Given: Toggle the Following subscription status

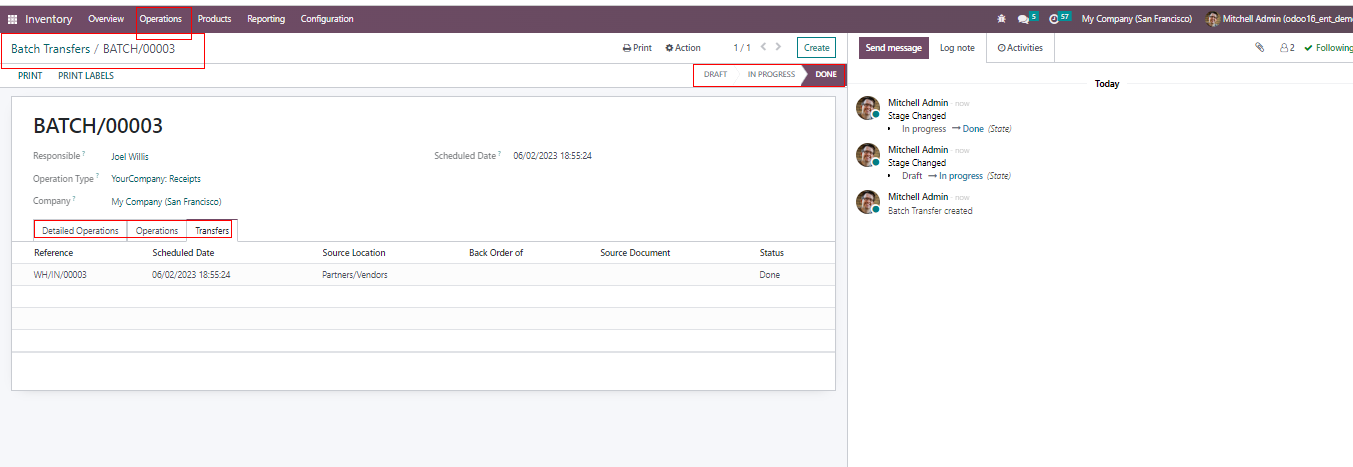Looking at the screenshot, I should tap(1328, 47).
